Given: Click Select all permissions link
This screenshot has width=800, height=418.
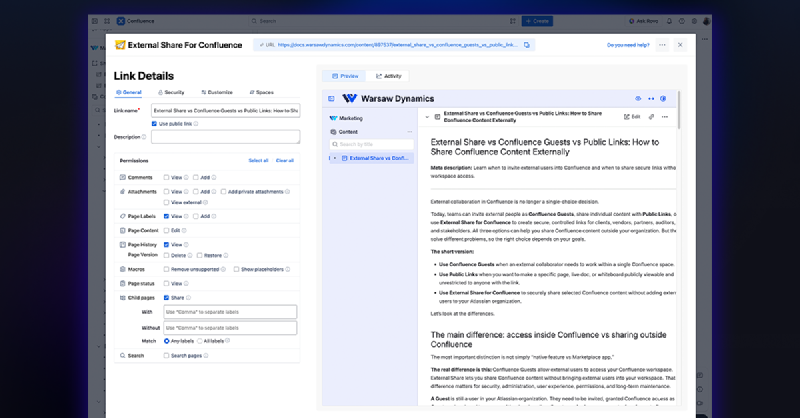Looking at the screenshot, I should click(x=258, y=161).
